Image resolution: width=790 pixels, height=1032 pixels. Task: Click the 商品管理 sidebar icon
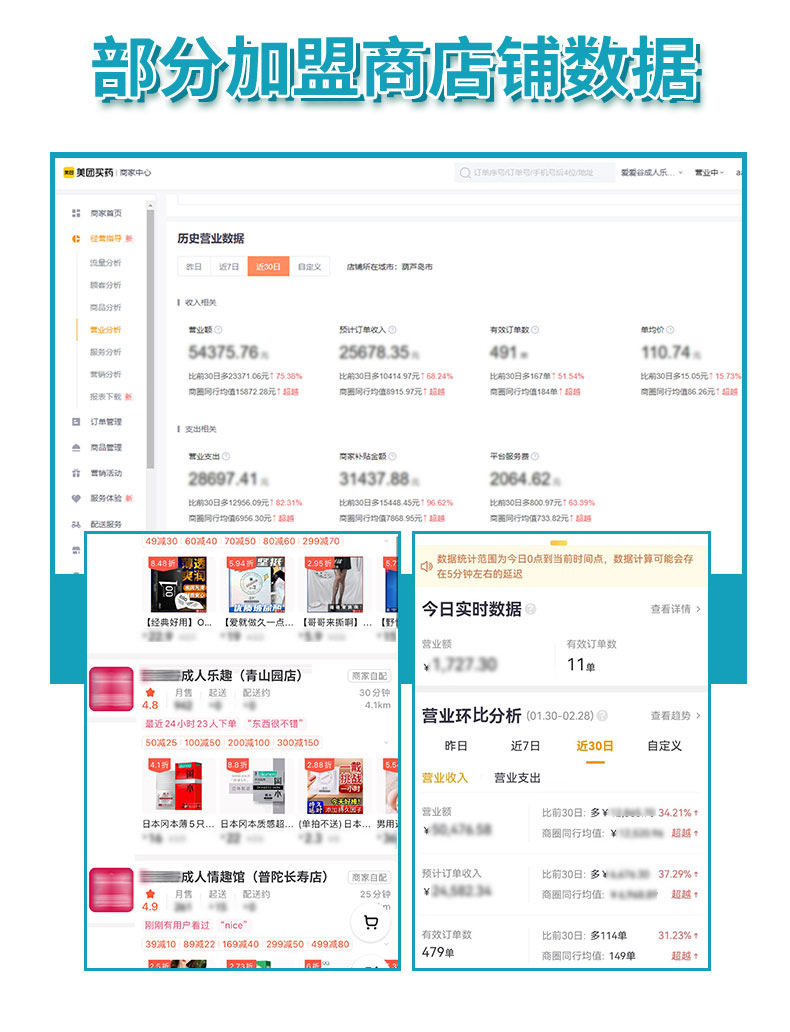point(76,448)
